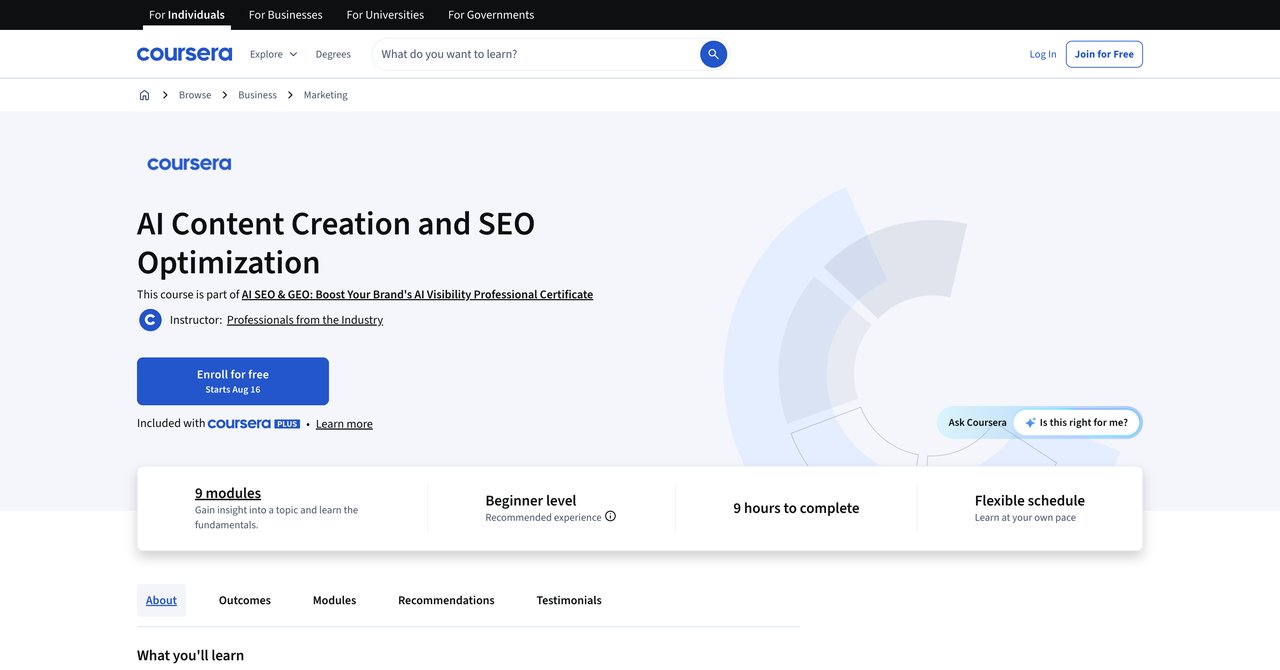
Task: Click the Coursera partner logo above title
Action: tap(189, 164)
